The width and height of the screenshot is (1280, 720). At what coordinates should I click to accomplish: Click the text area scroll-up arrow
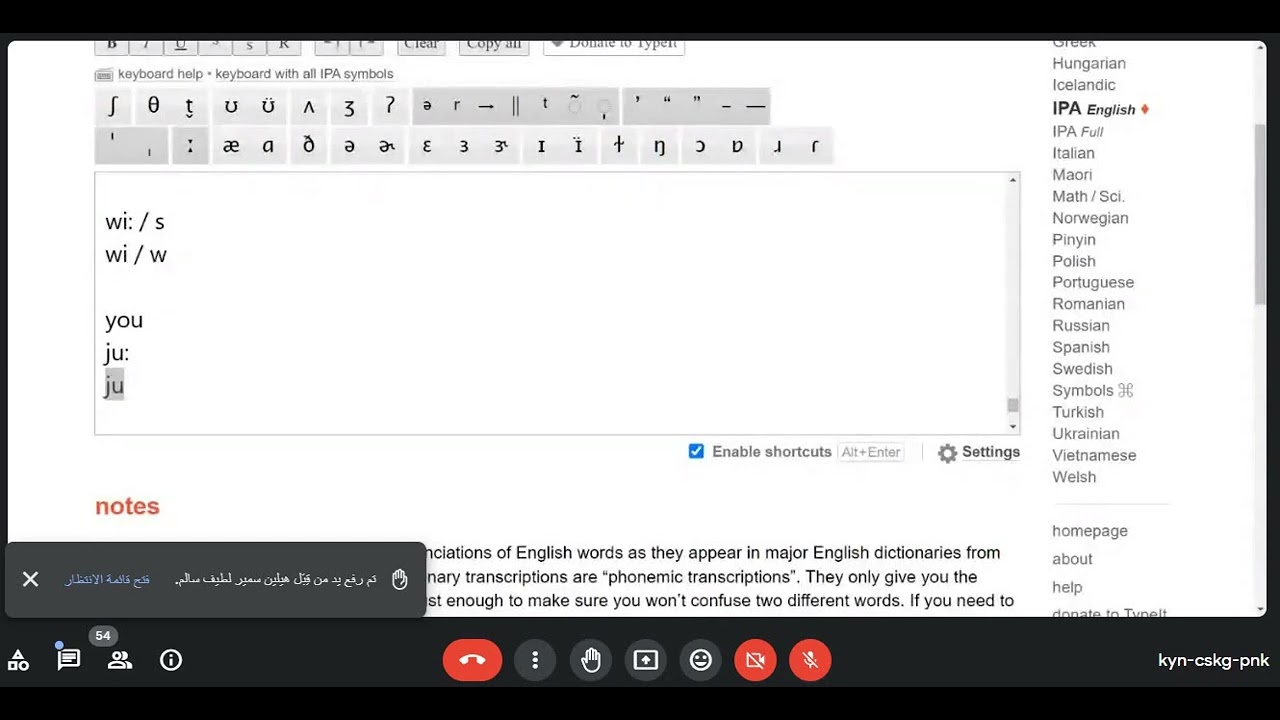click(1013, 180)
